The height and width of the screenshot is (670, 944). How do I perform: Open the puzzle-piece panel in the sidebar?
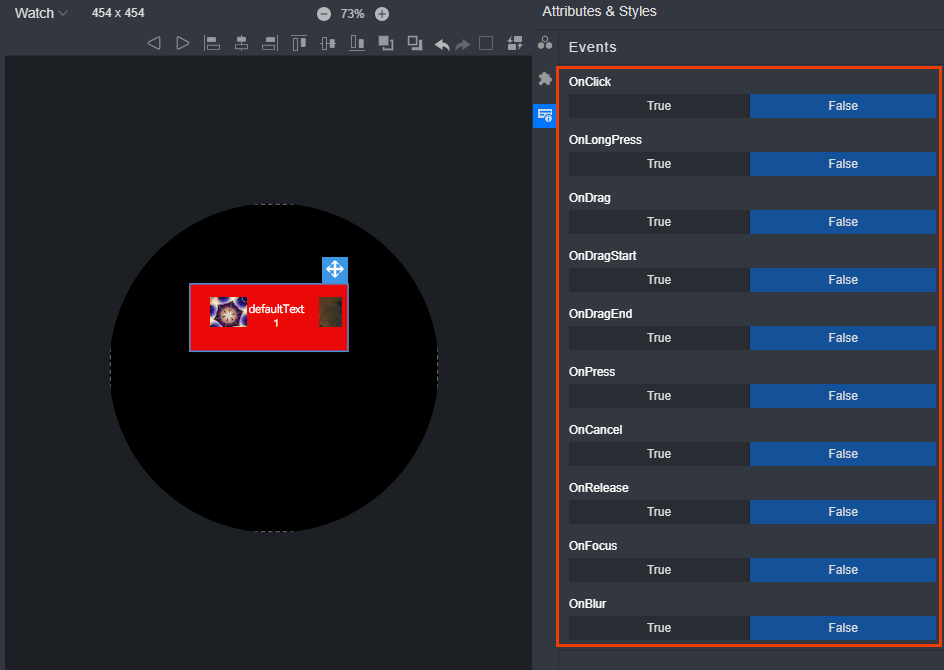(545, 79)
